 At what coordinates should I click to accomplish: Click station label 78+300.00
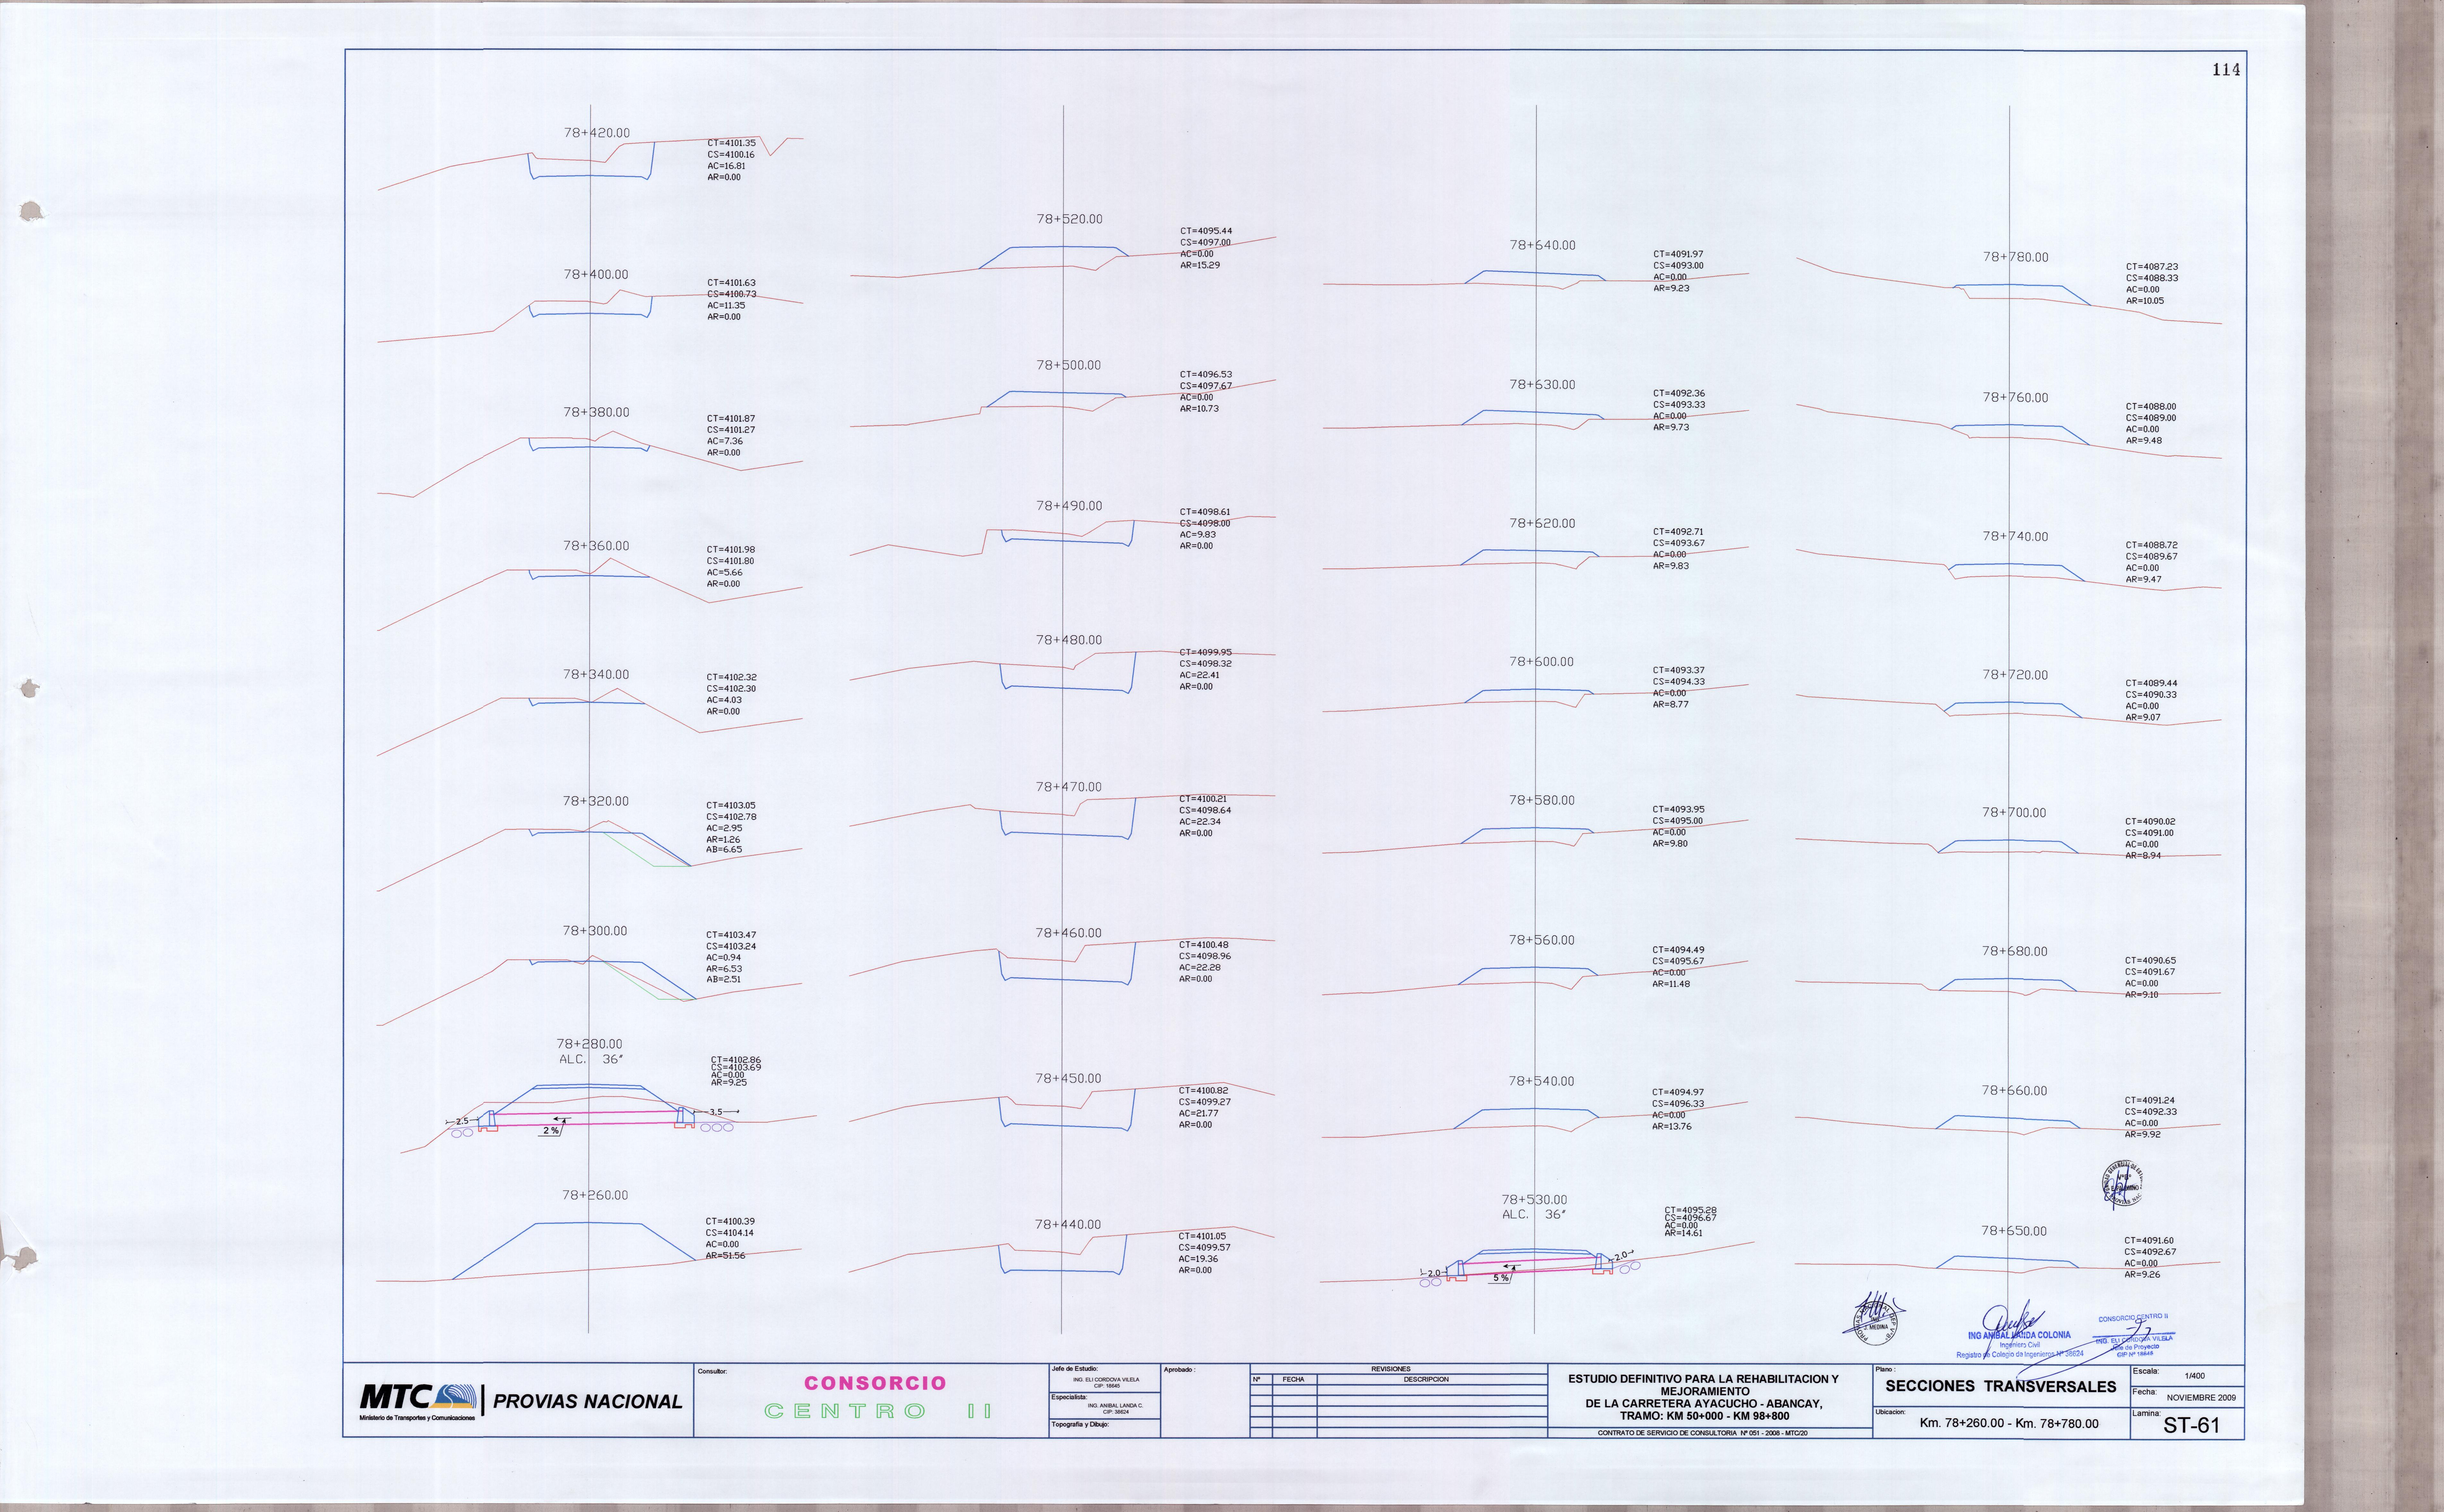click(595, 931)
